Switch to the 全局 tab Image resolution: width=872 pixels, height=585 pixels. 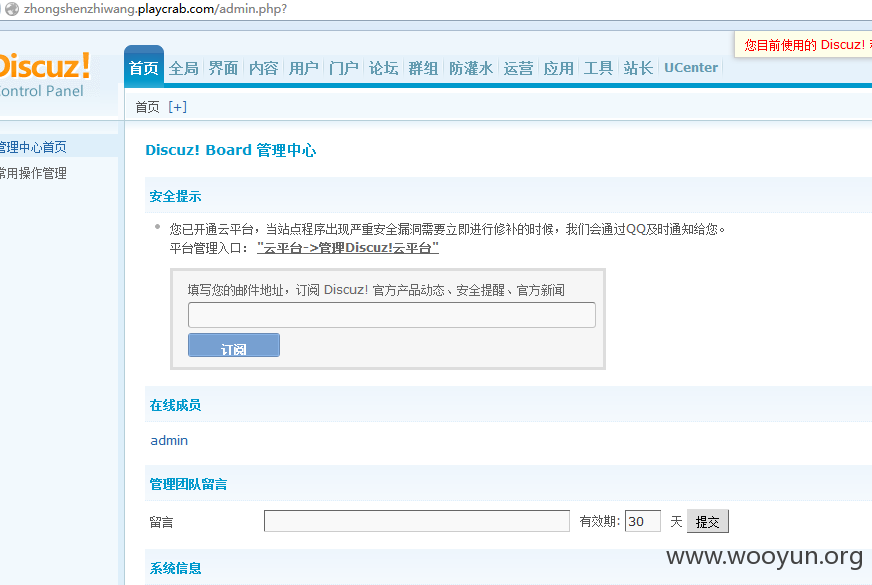[x=184, y=68]
